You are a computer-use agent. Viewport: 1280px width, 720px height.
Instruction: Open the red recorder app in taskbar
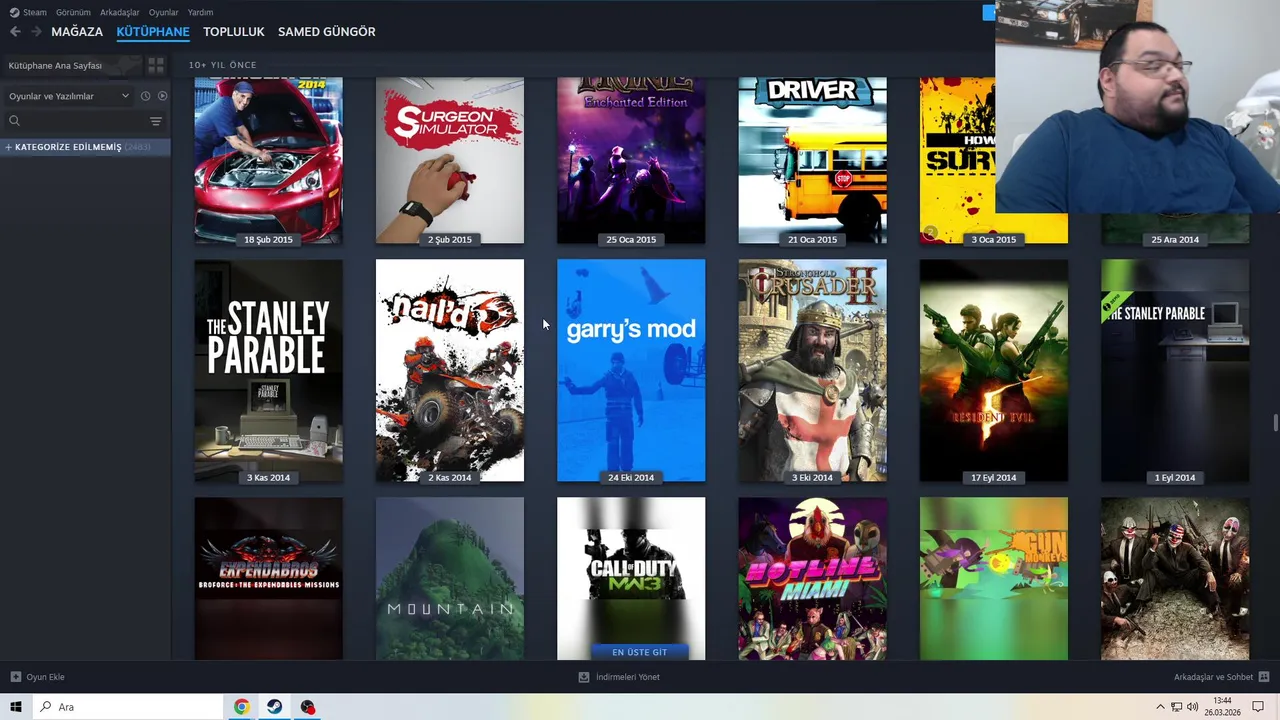(x=307, y=707)
